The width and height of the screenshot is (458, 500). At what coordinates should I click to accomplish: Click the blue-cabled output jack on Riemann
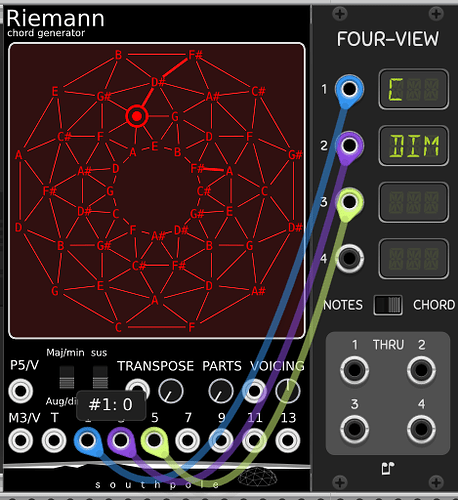point(87,440)
